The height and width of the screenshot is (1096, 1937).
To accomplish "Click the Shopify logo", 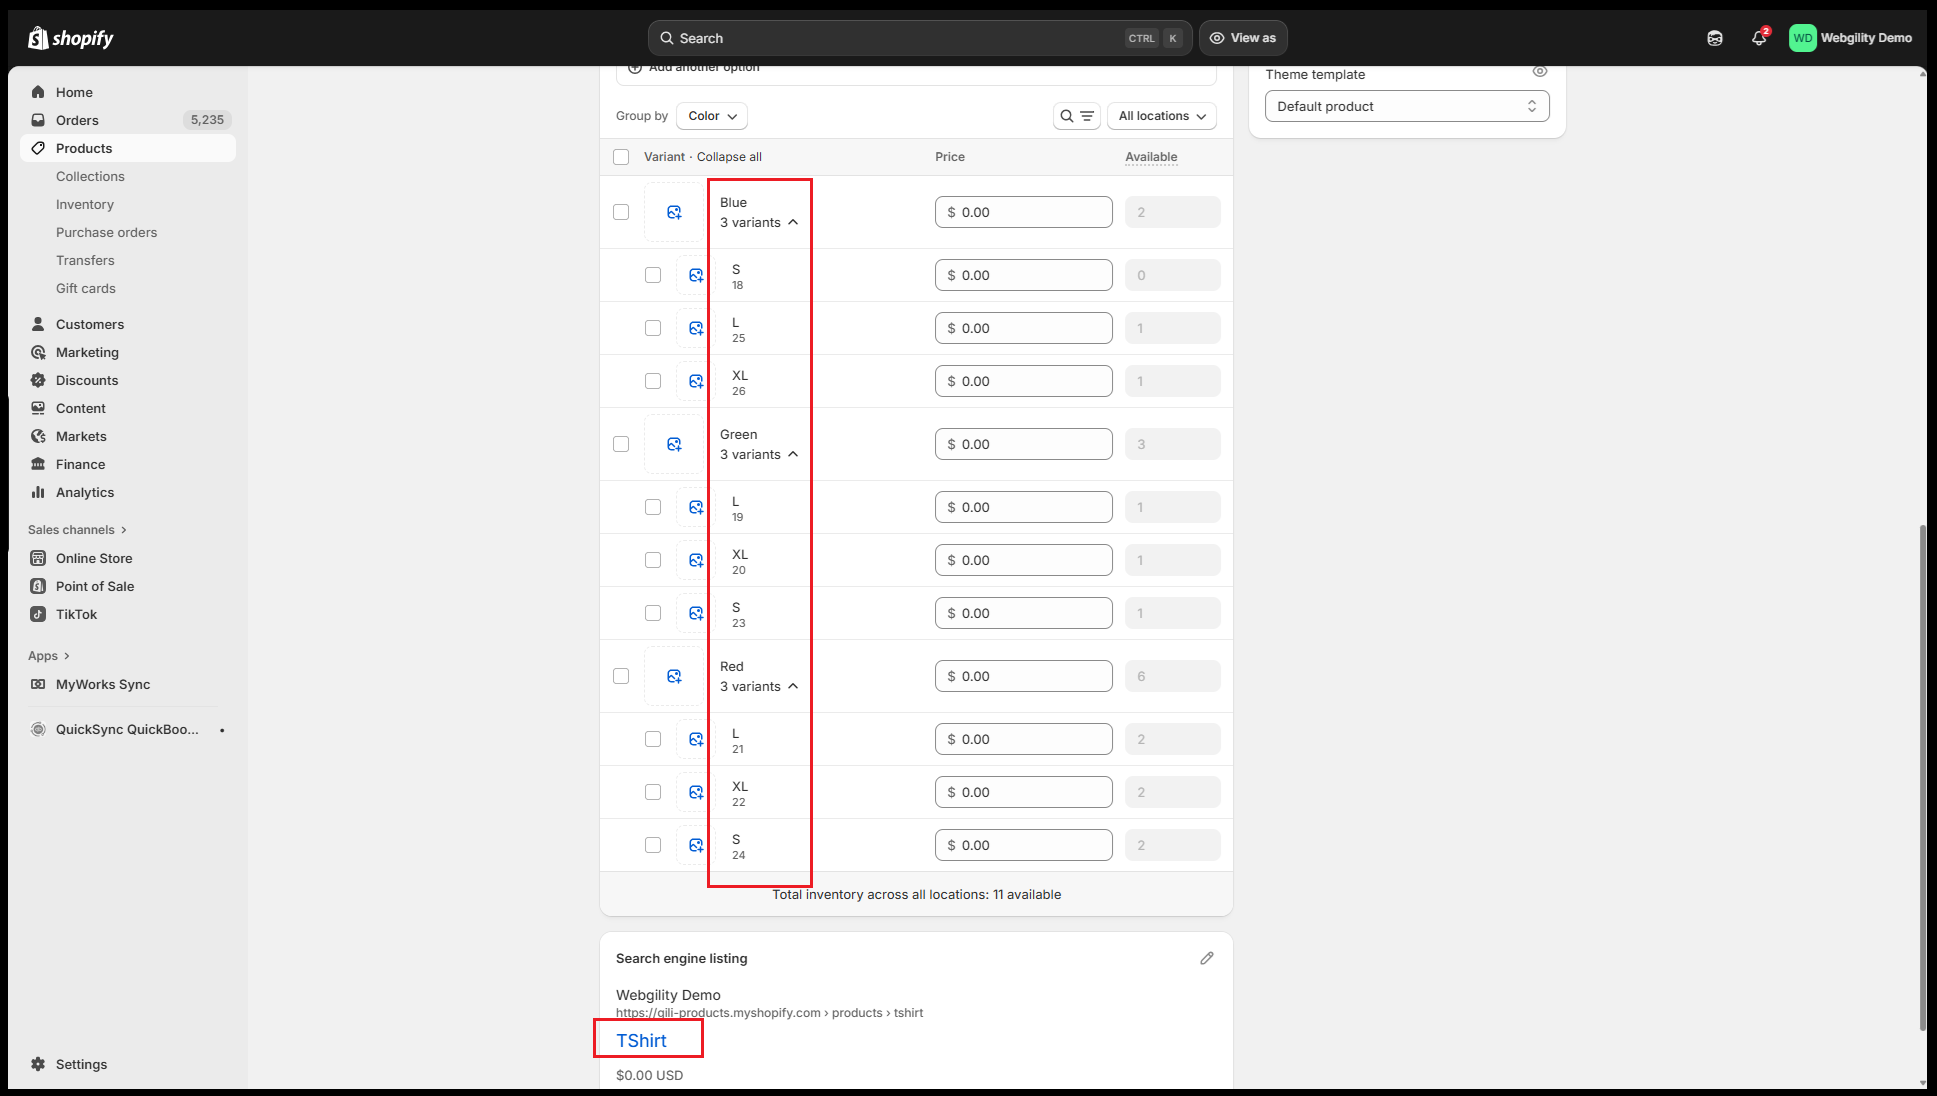I will coord(70,38).
